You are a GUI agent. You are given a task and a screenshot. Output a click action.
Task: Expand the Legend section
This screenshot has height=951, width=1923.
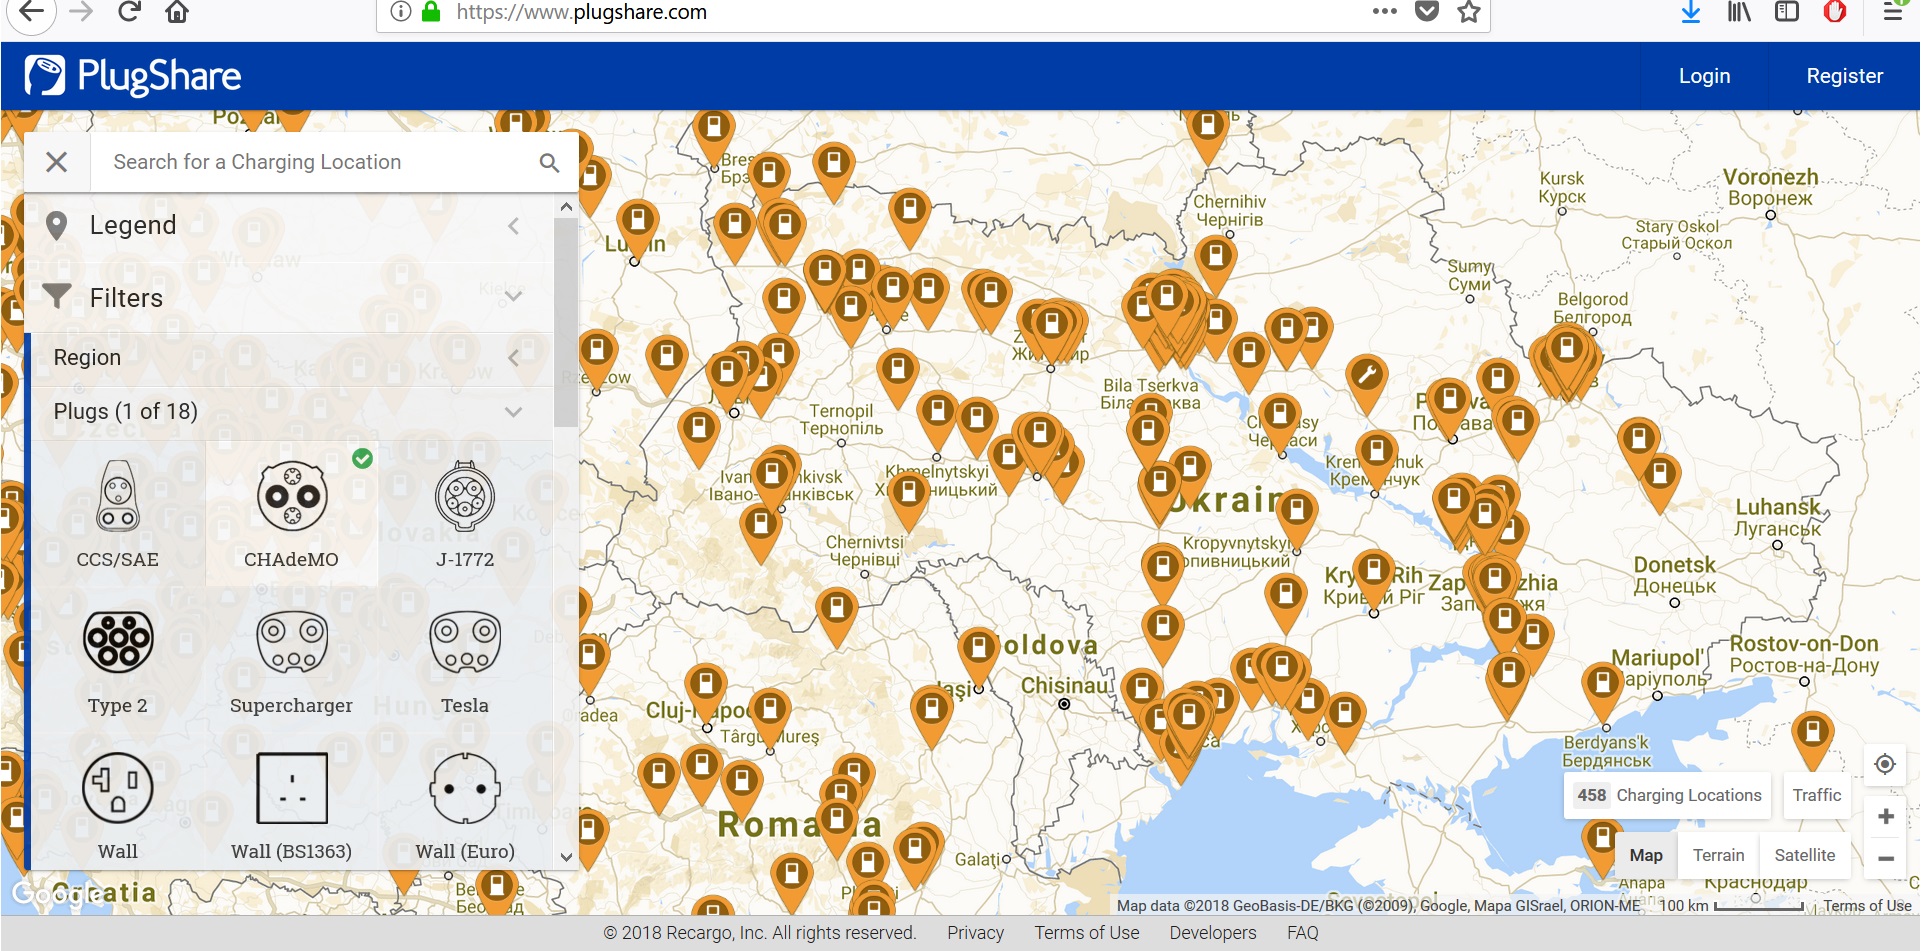[x=290, y=226]
